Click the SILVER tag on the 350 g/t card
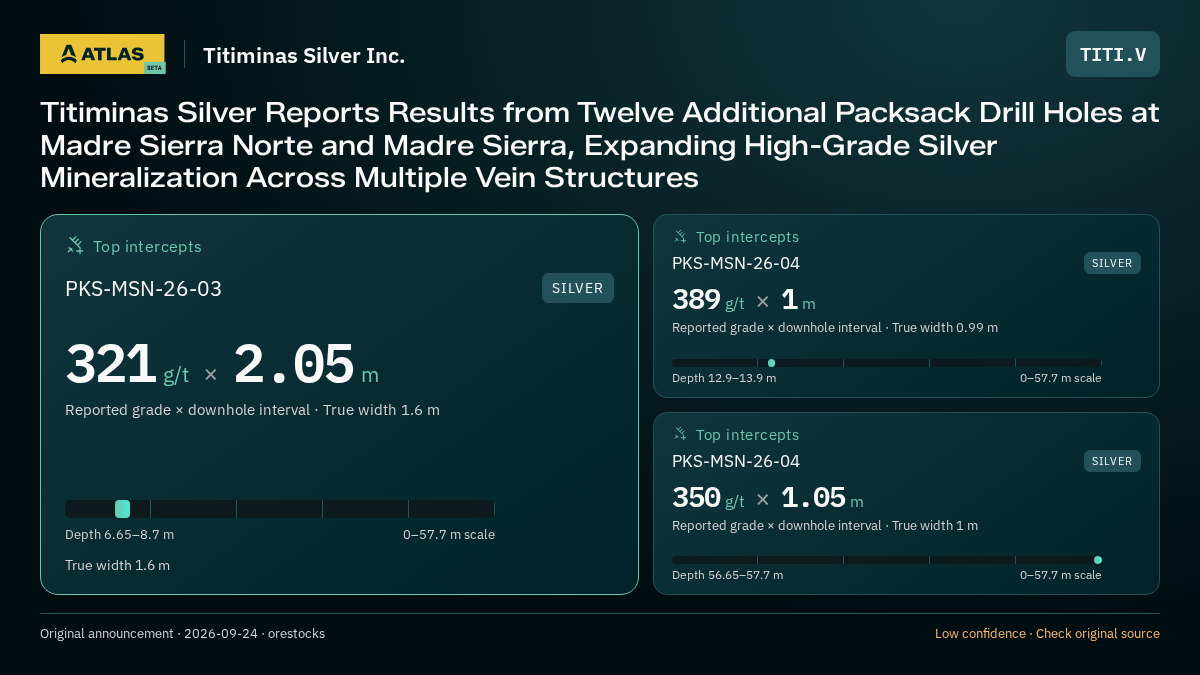 tap(1112, 461)
